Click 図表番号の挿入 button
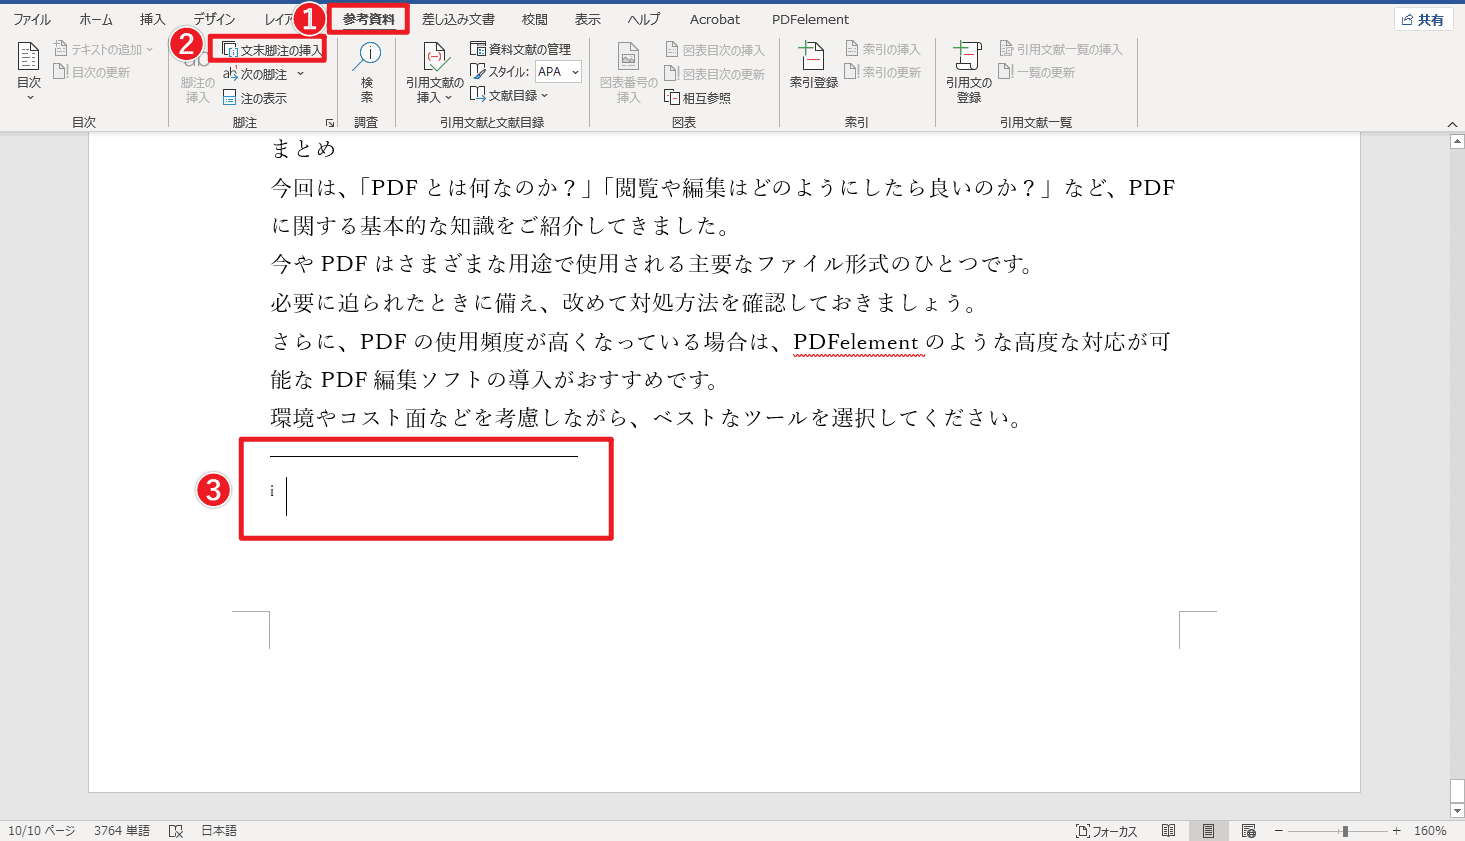The image size is (1465, 841). click(x=628, y=72)
